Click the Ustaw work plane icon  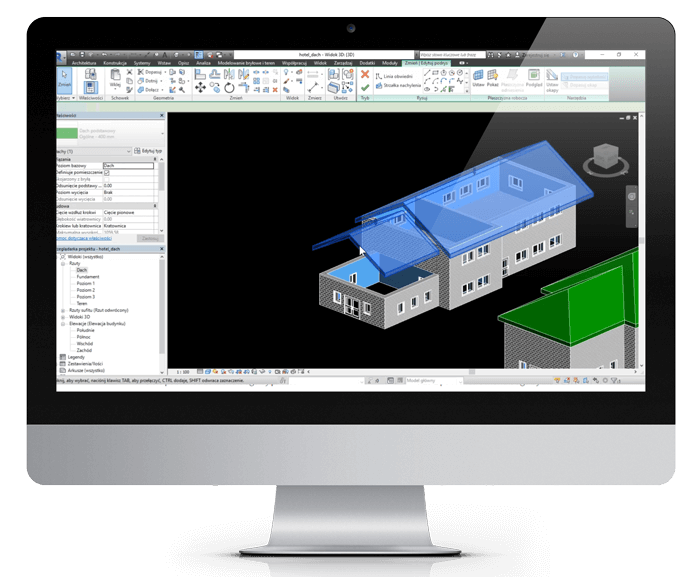click(x=478, y=78)
